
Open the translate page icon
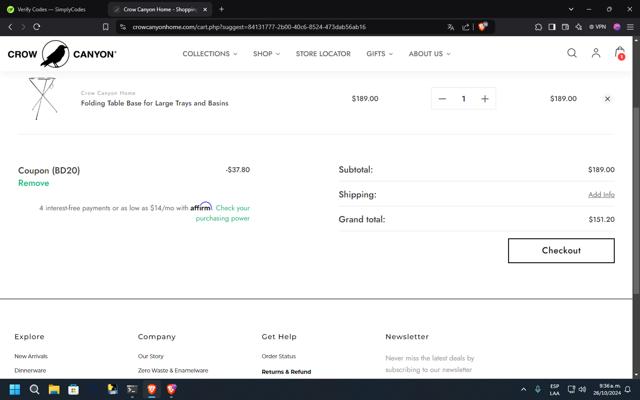(x=451, y=27)
